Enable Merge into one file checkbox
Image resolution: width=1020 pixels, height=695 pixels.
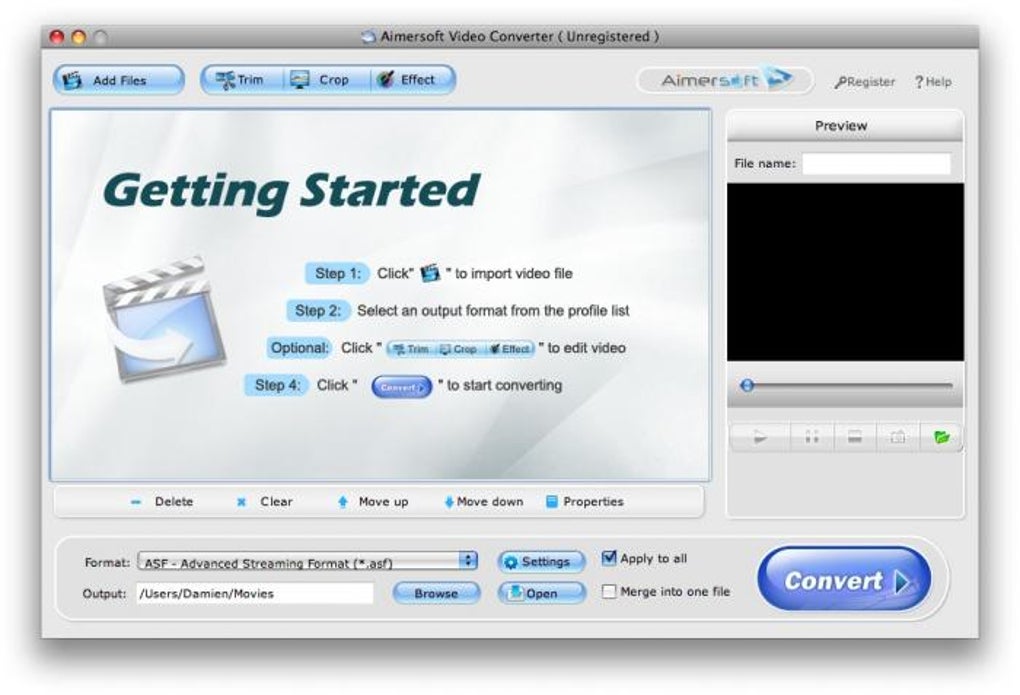coord(608,592)
